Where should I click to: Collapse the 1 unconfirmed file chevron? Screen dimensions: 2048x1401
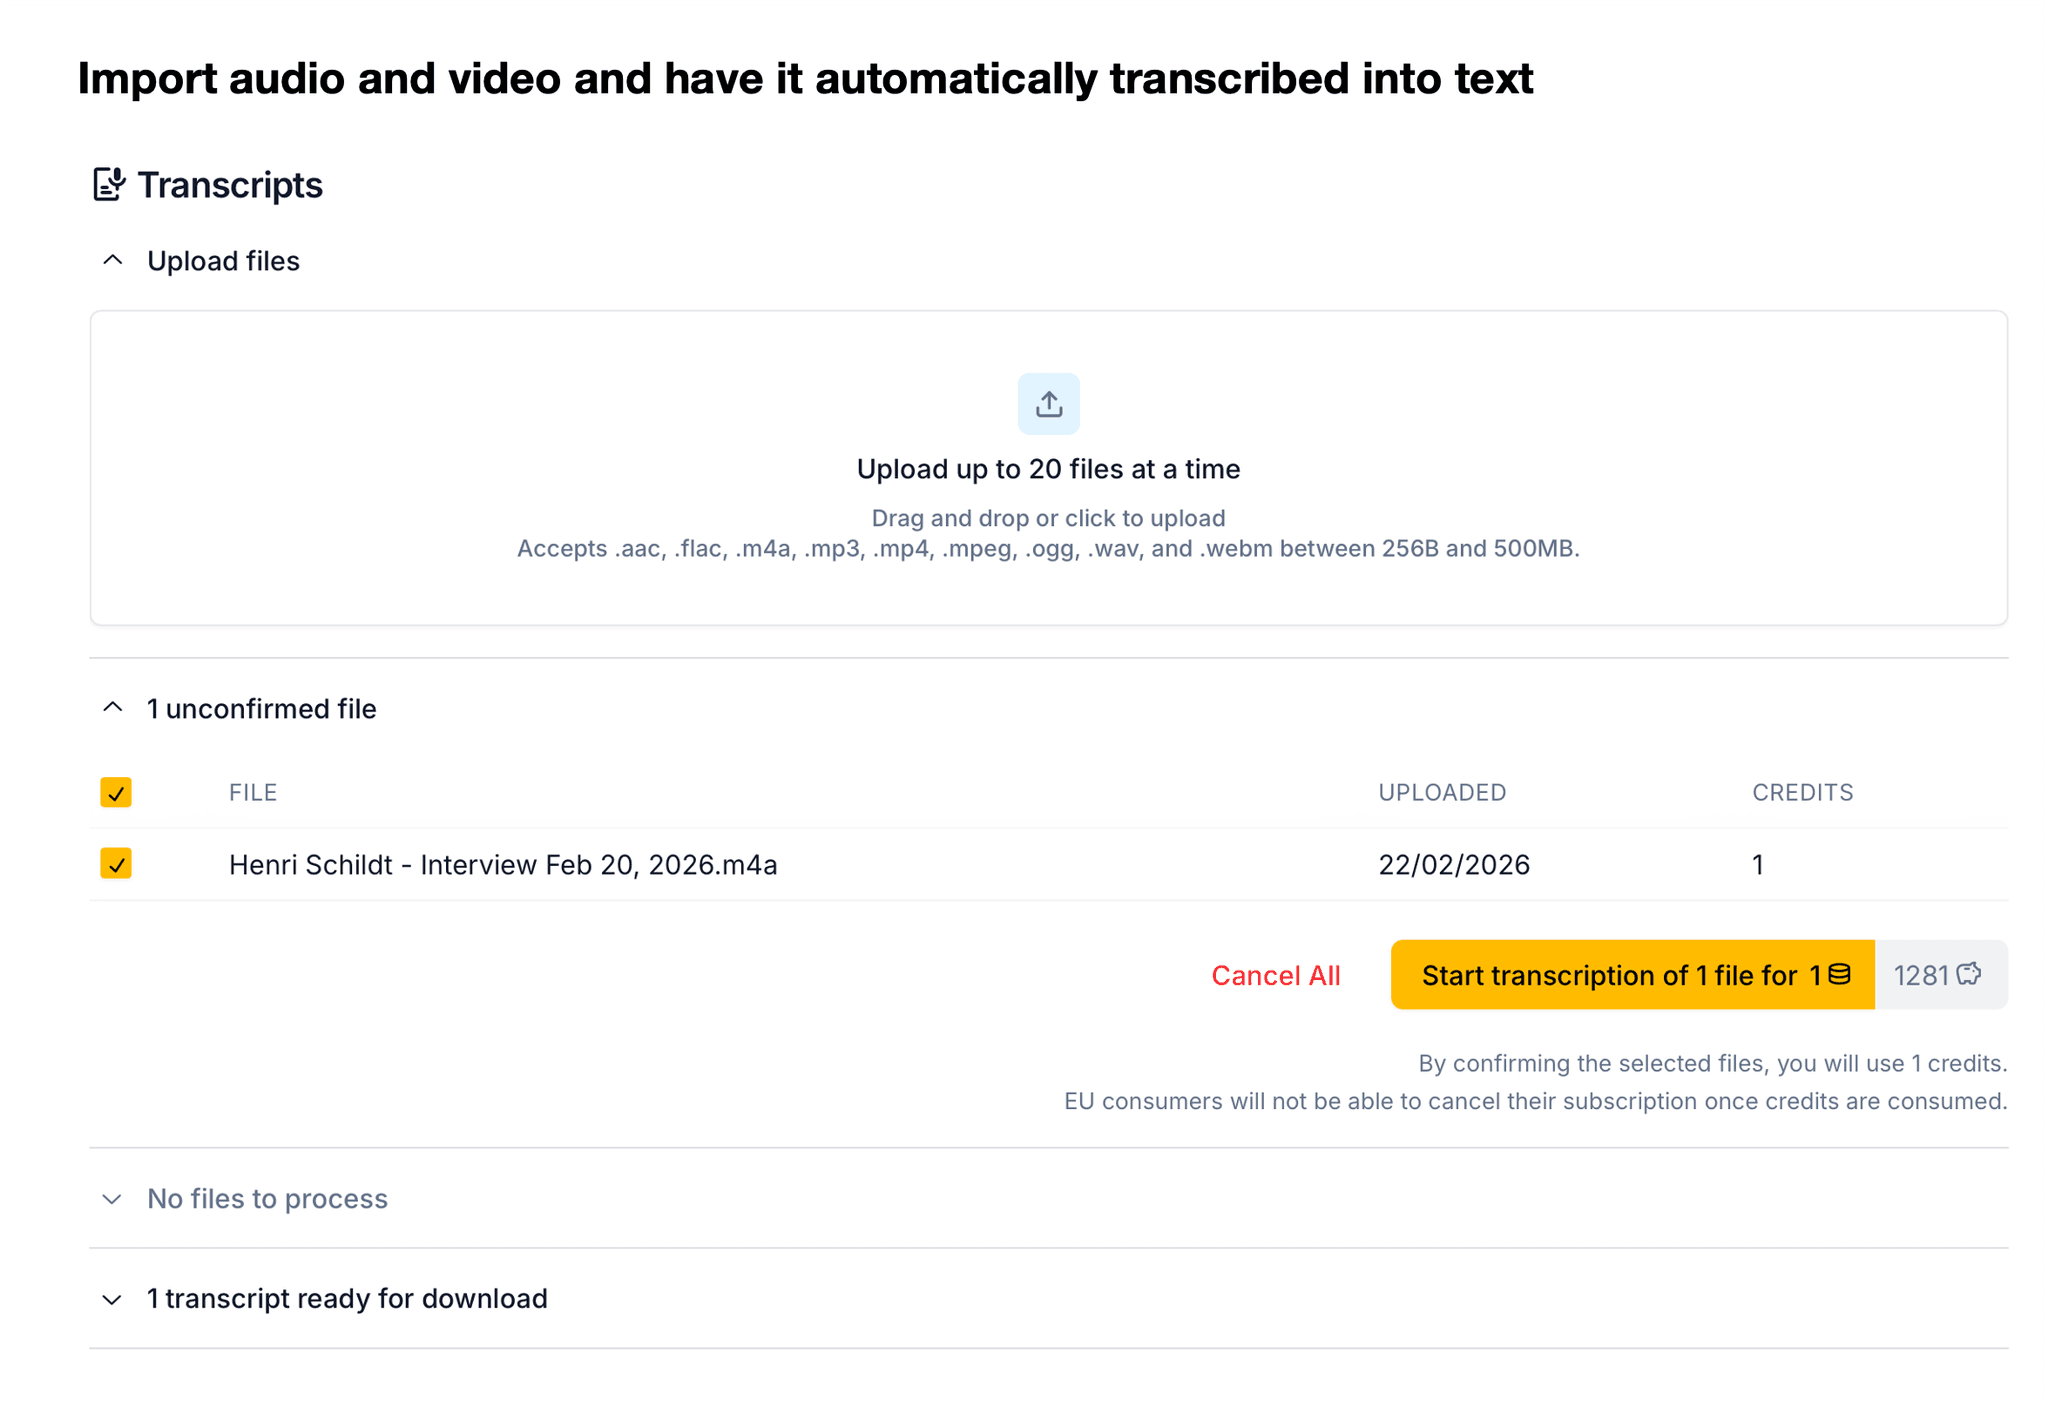coord(113,709)
